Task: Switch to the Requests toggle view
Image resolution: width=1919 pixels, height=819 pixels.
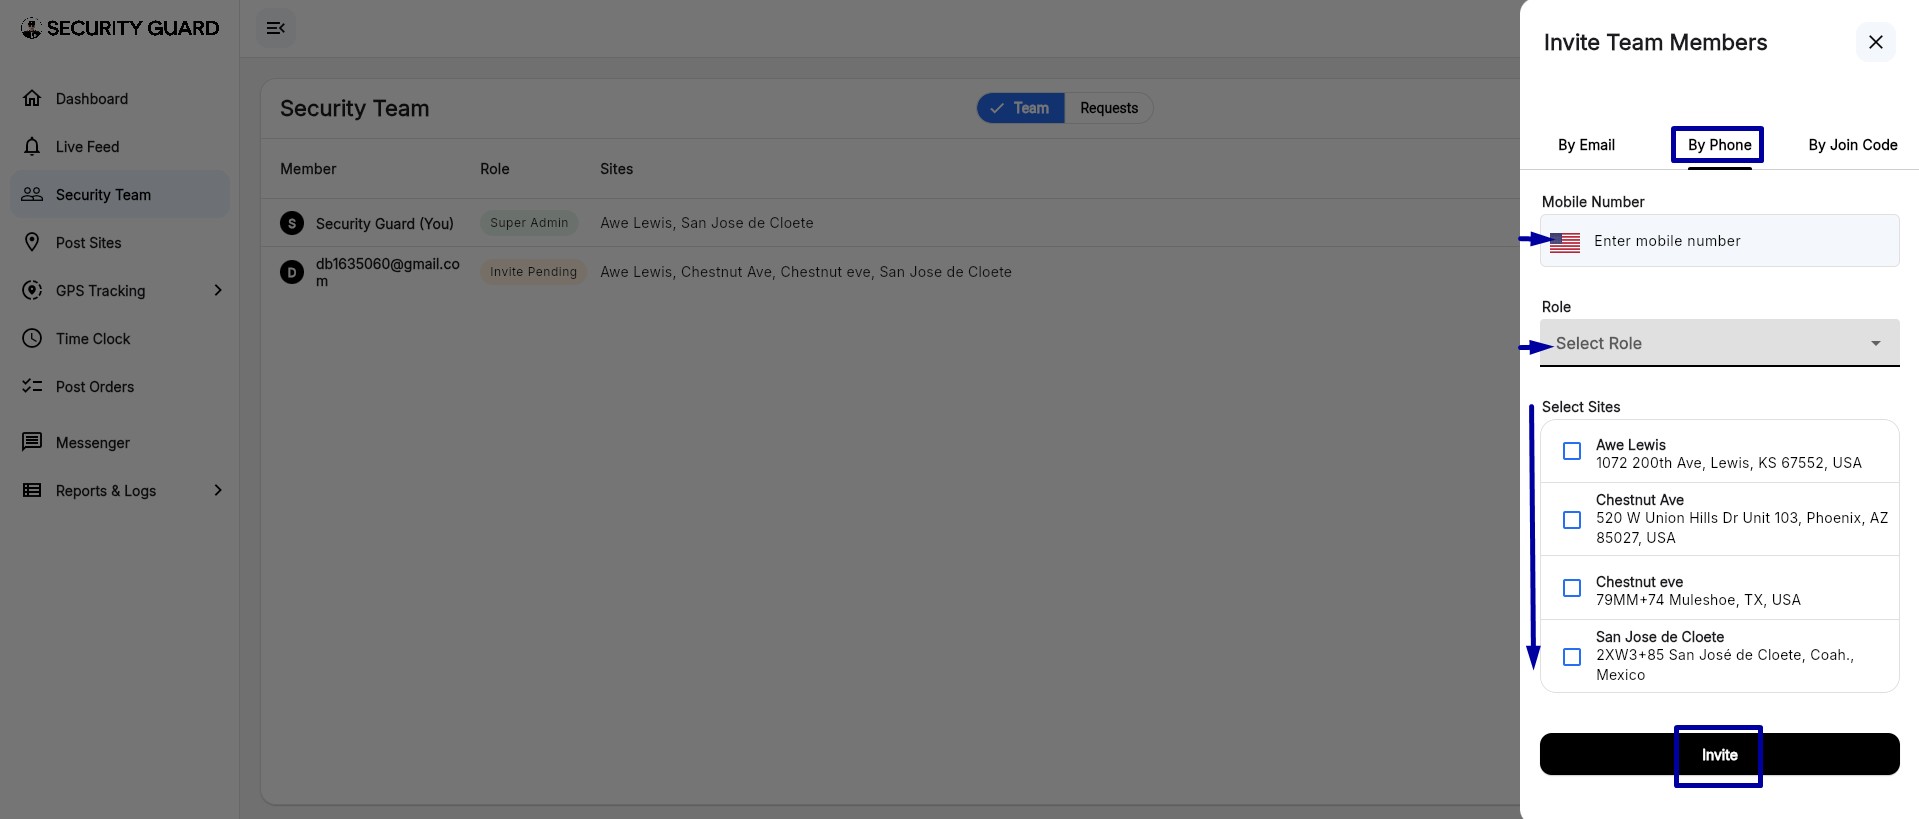Action: pyautogui.click(x=1109, y=108)
